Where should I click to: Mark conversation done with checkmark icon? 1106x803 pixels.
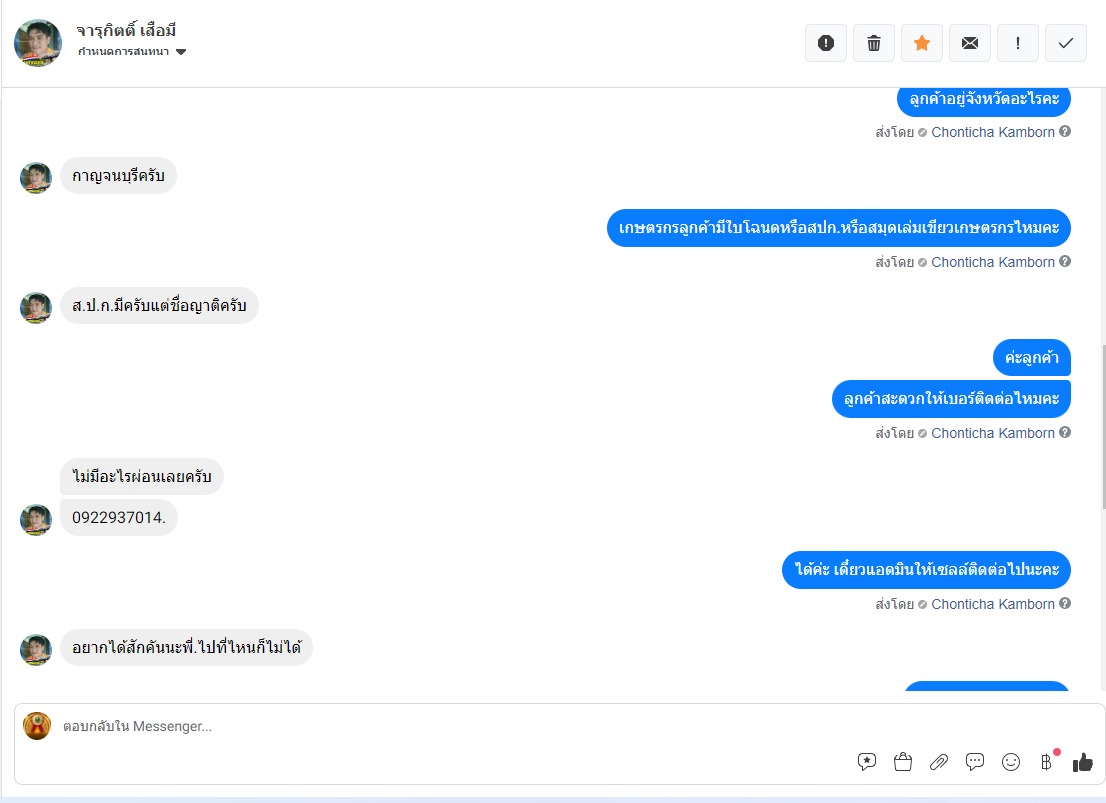coord(1066,43)
